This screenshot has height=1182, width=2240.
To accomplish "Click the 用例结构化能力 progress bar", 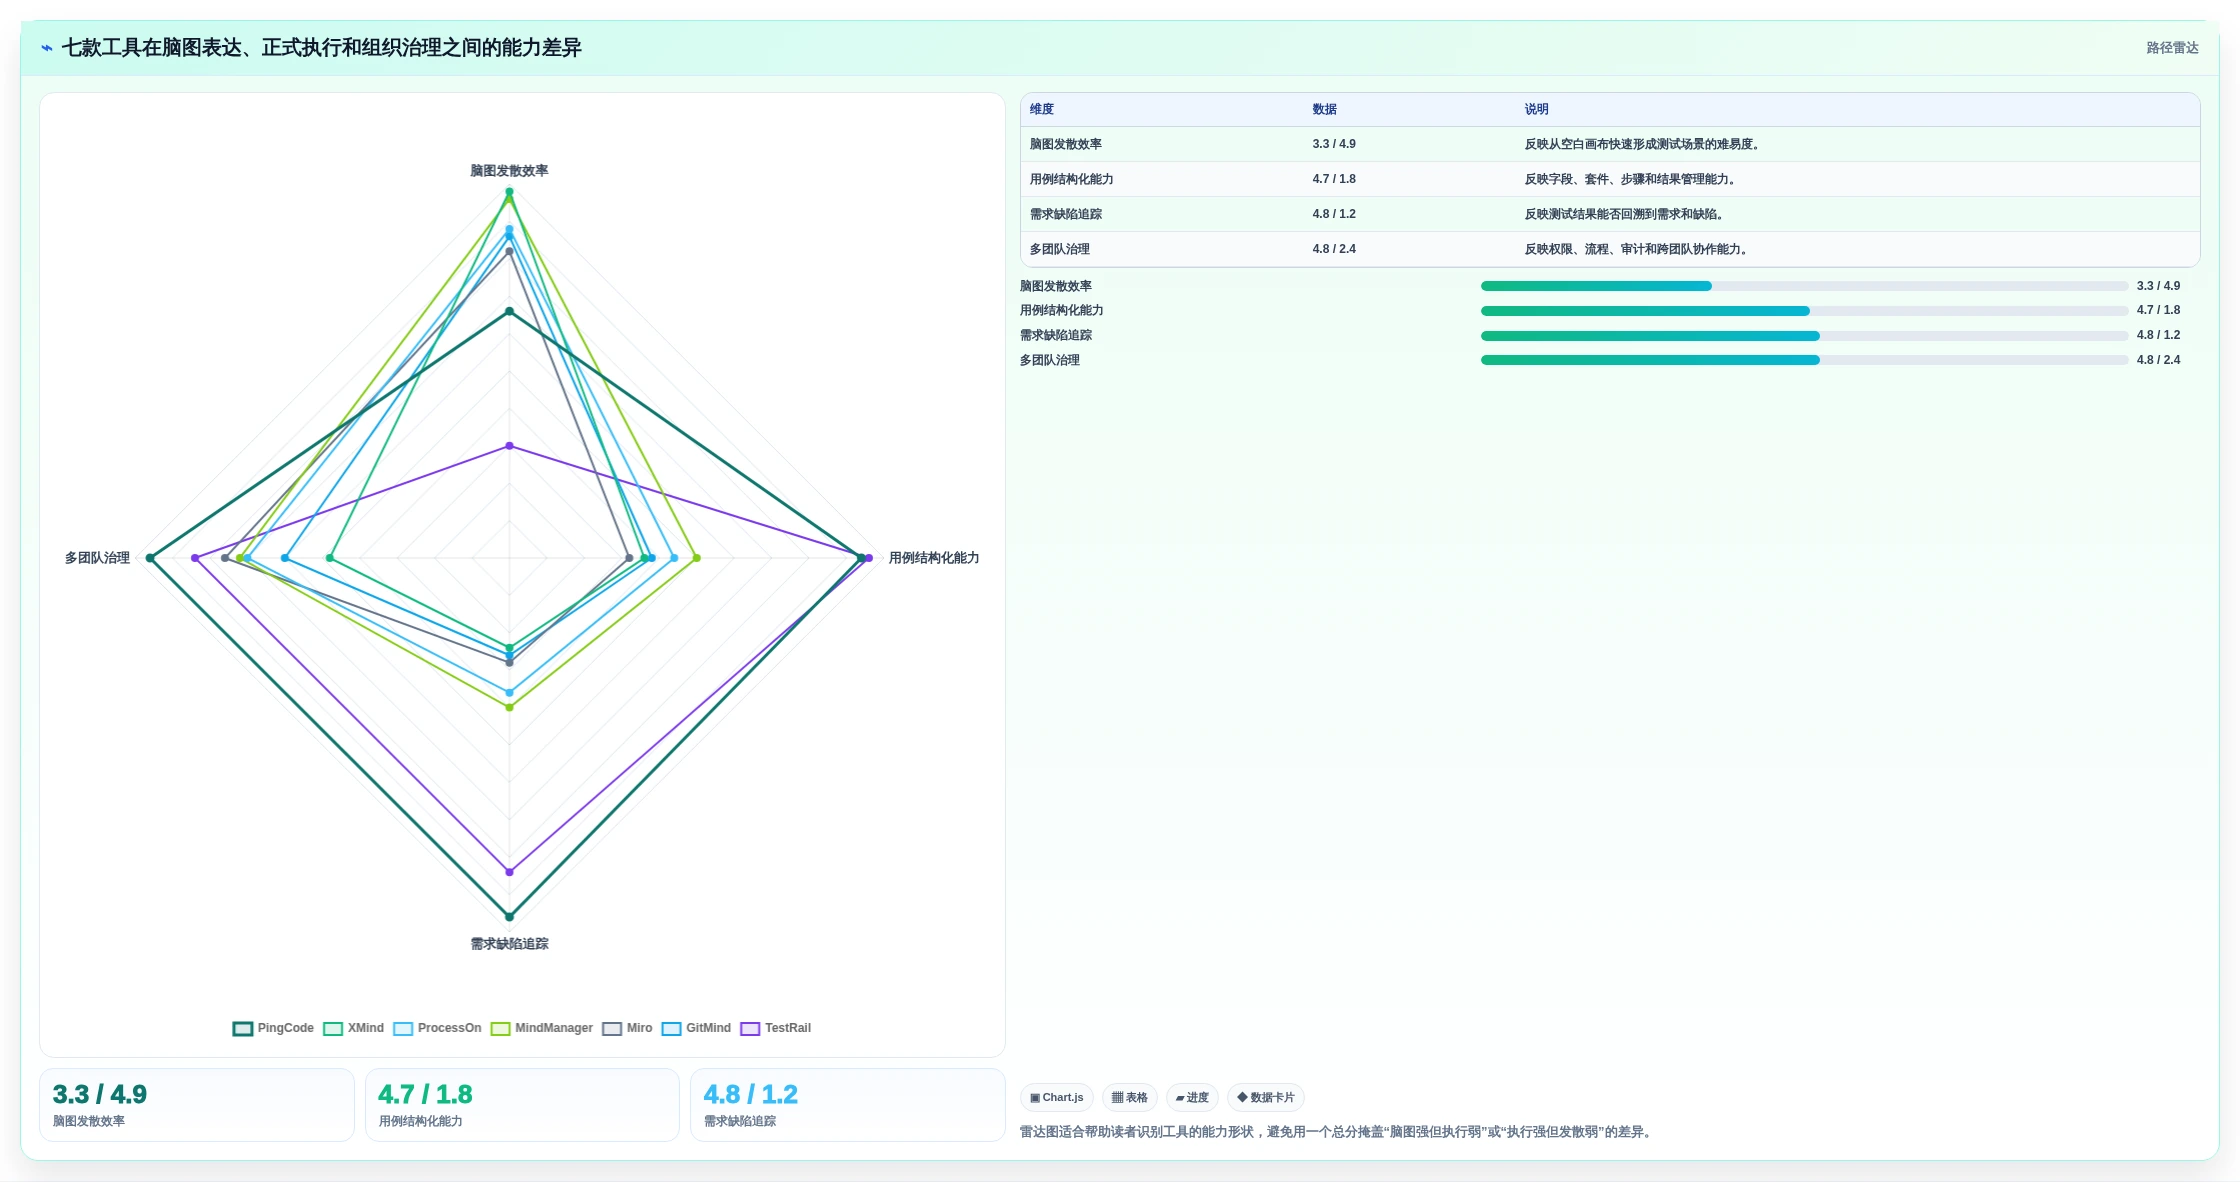I will pos(1804,311).
